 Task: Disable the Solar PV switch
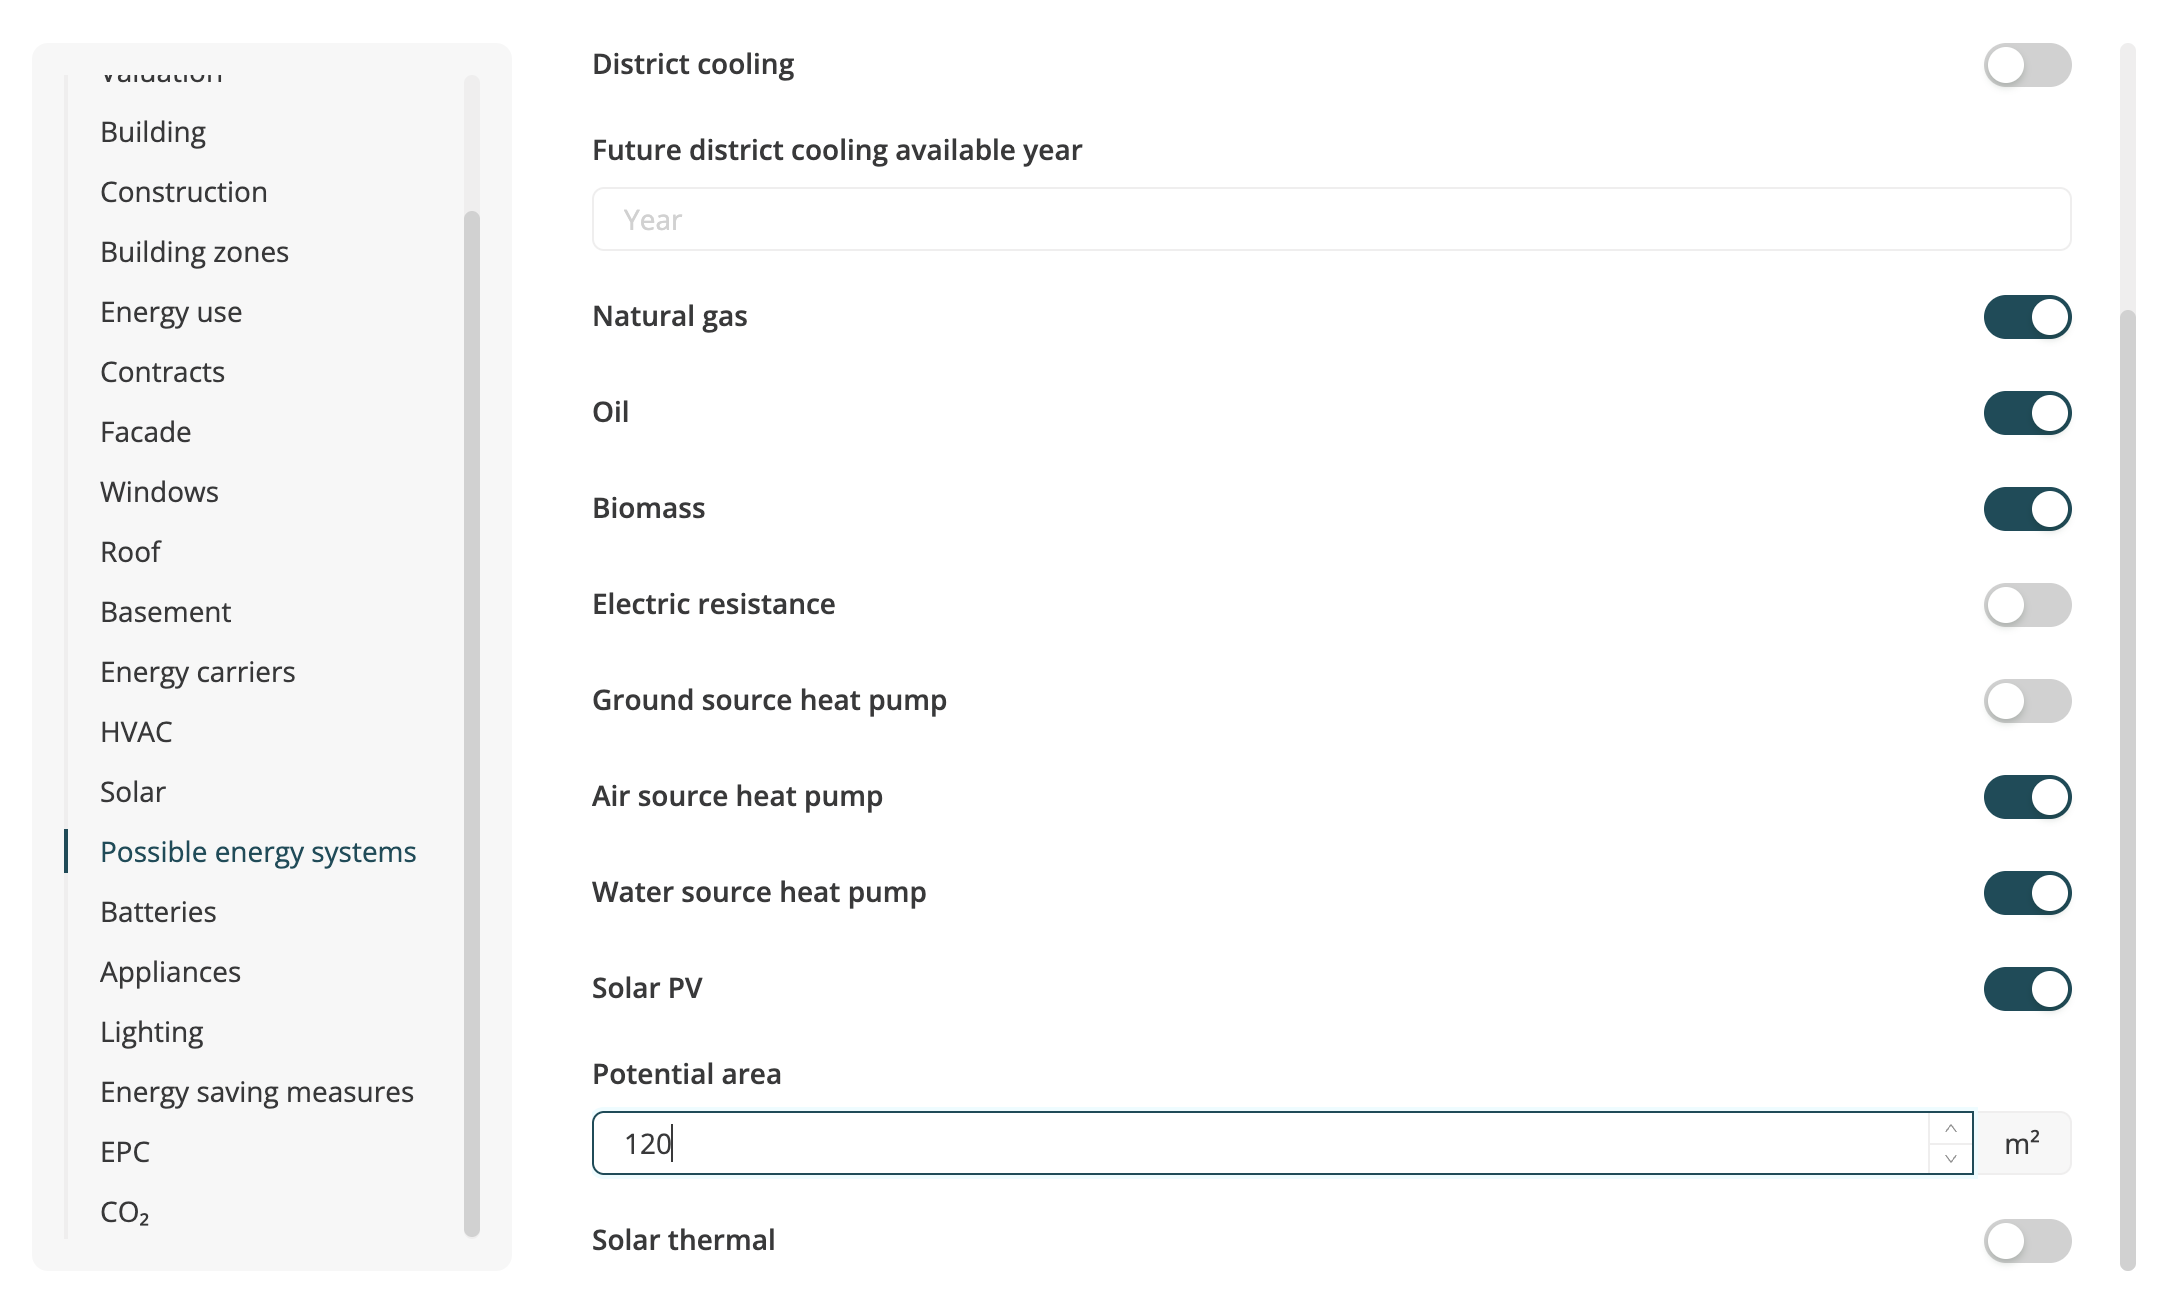tap(2027, 989)
